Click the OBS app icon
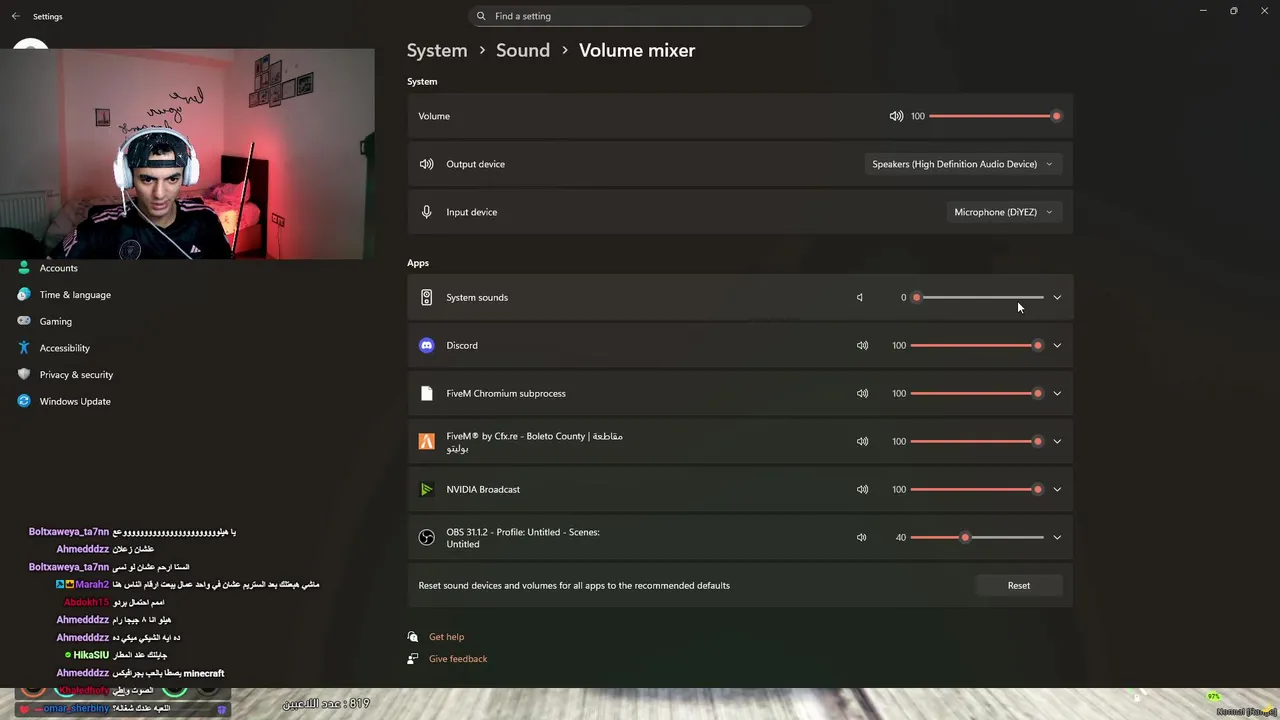The image size is (1280, 720). pyautogui.click(x=427, y=537)
